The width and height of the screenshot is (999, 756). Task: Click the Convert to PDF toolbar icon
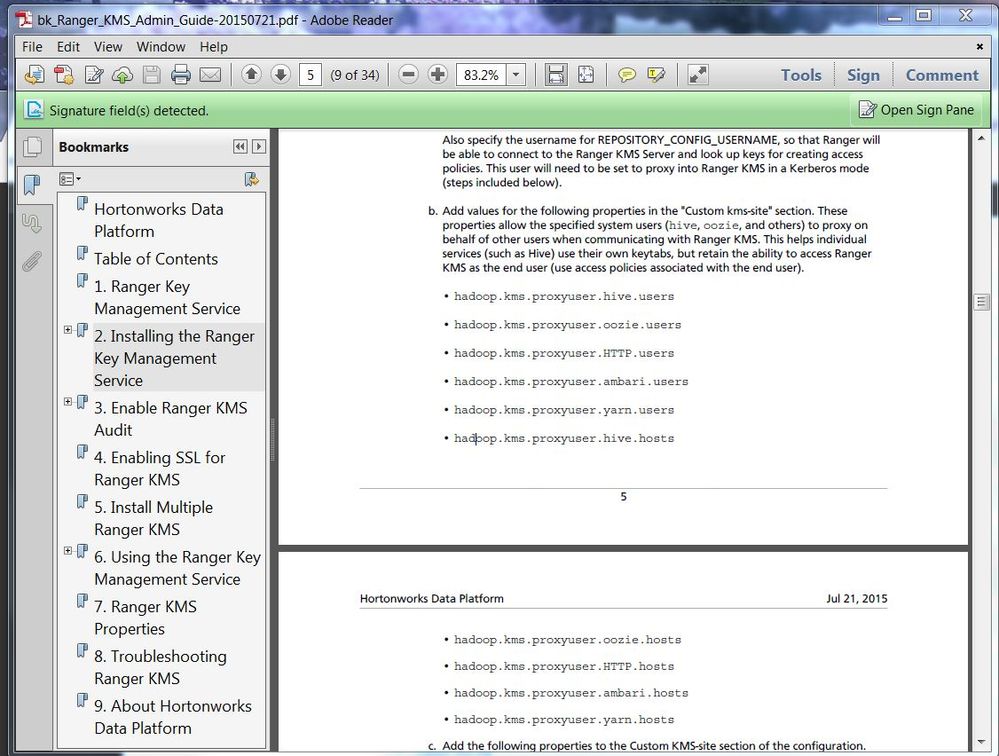coord(64,75)
